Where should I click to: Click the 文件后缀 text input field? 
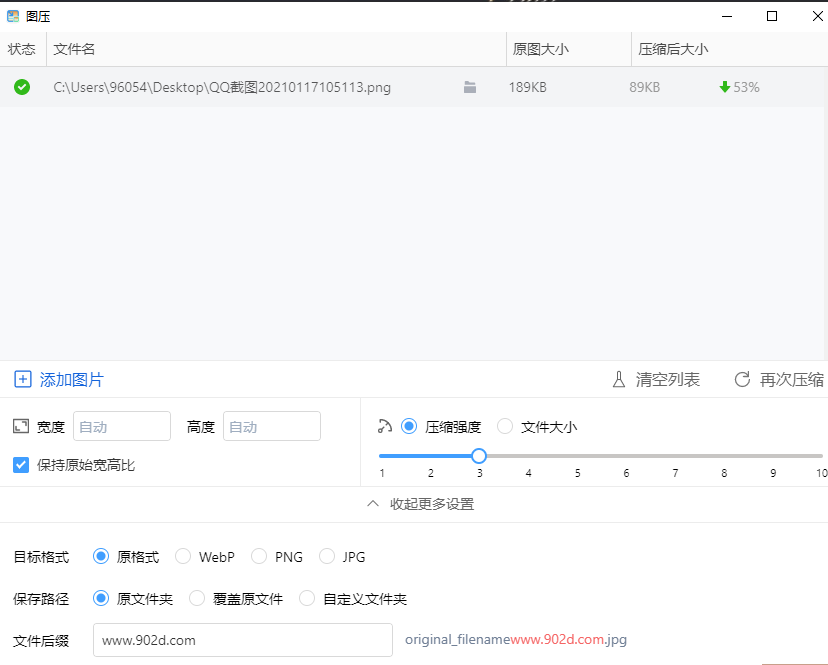pyautogui.click(x=242, y=640)
